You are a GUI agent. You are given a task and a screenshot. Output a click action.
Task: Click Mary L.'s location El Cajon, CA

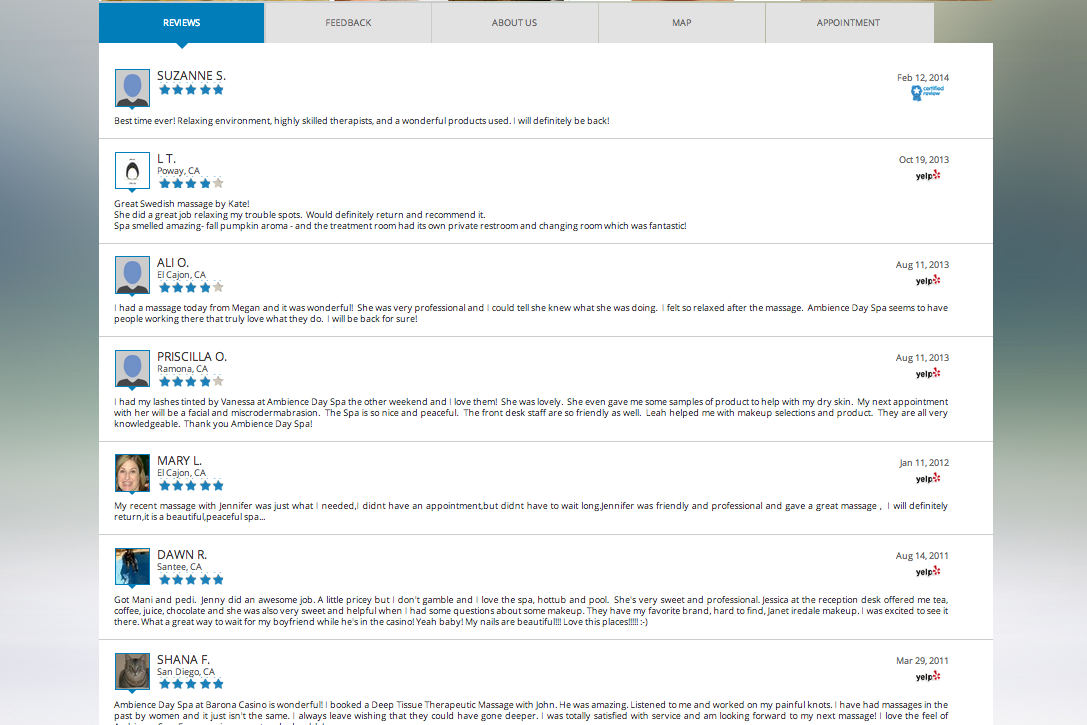click(182, 473)
